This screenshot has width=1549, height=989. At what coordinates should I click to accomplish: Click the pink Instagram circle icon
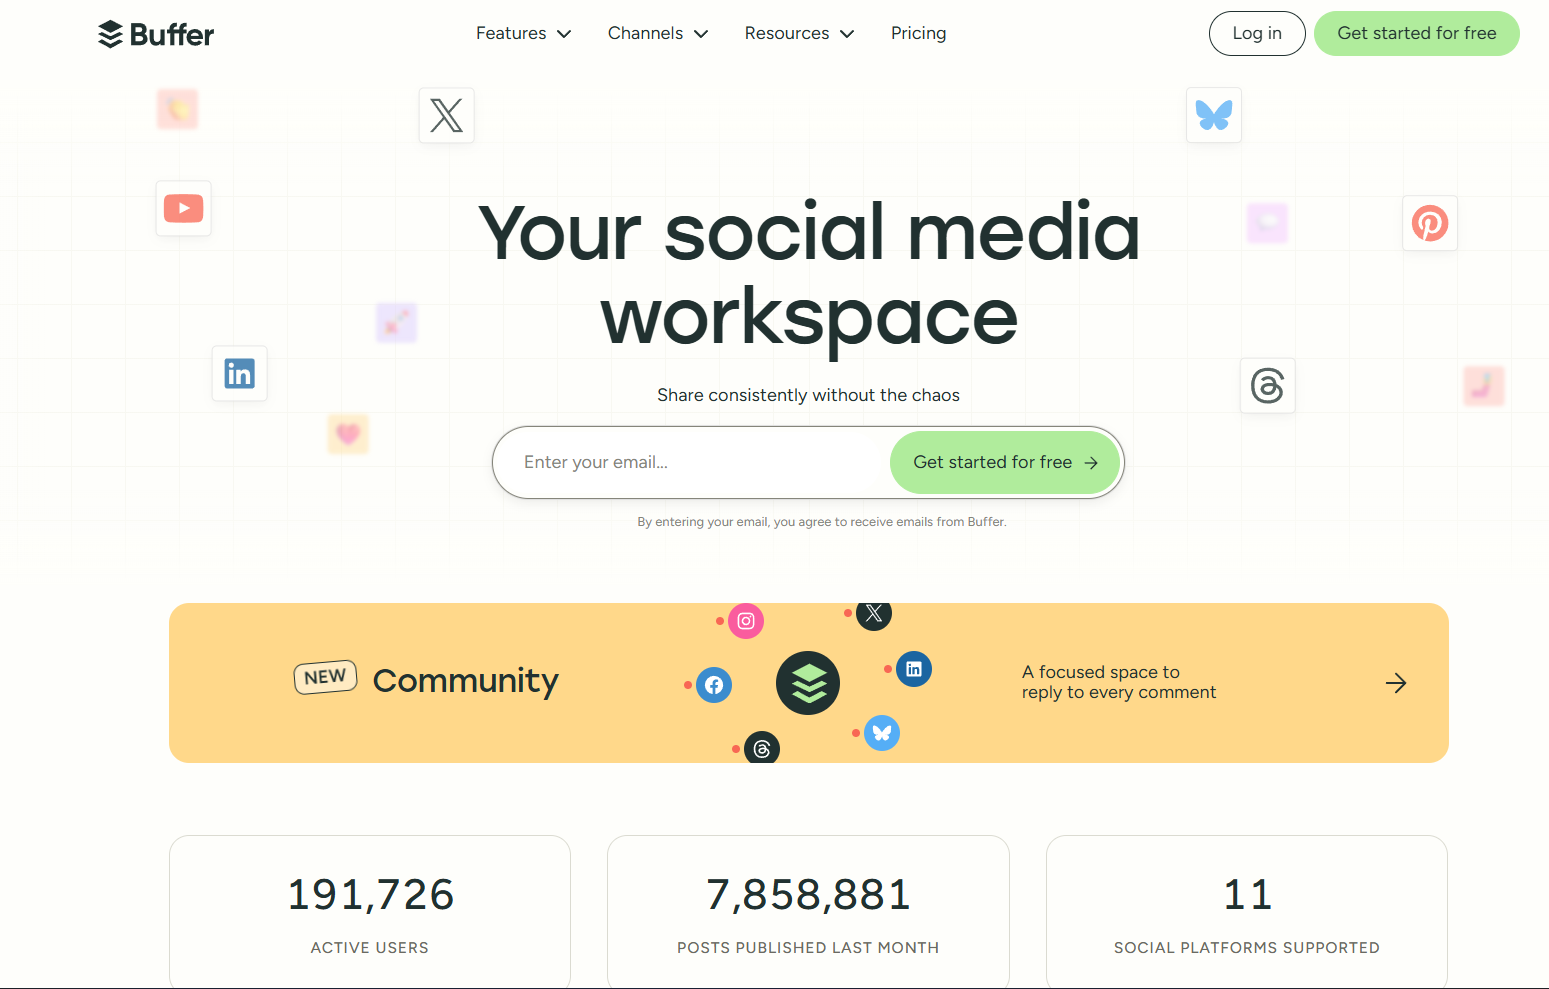pos(746,621)
